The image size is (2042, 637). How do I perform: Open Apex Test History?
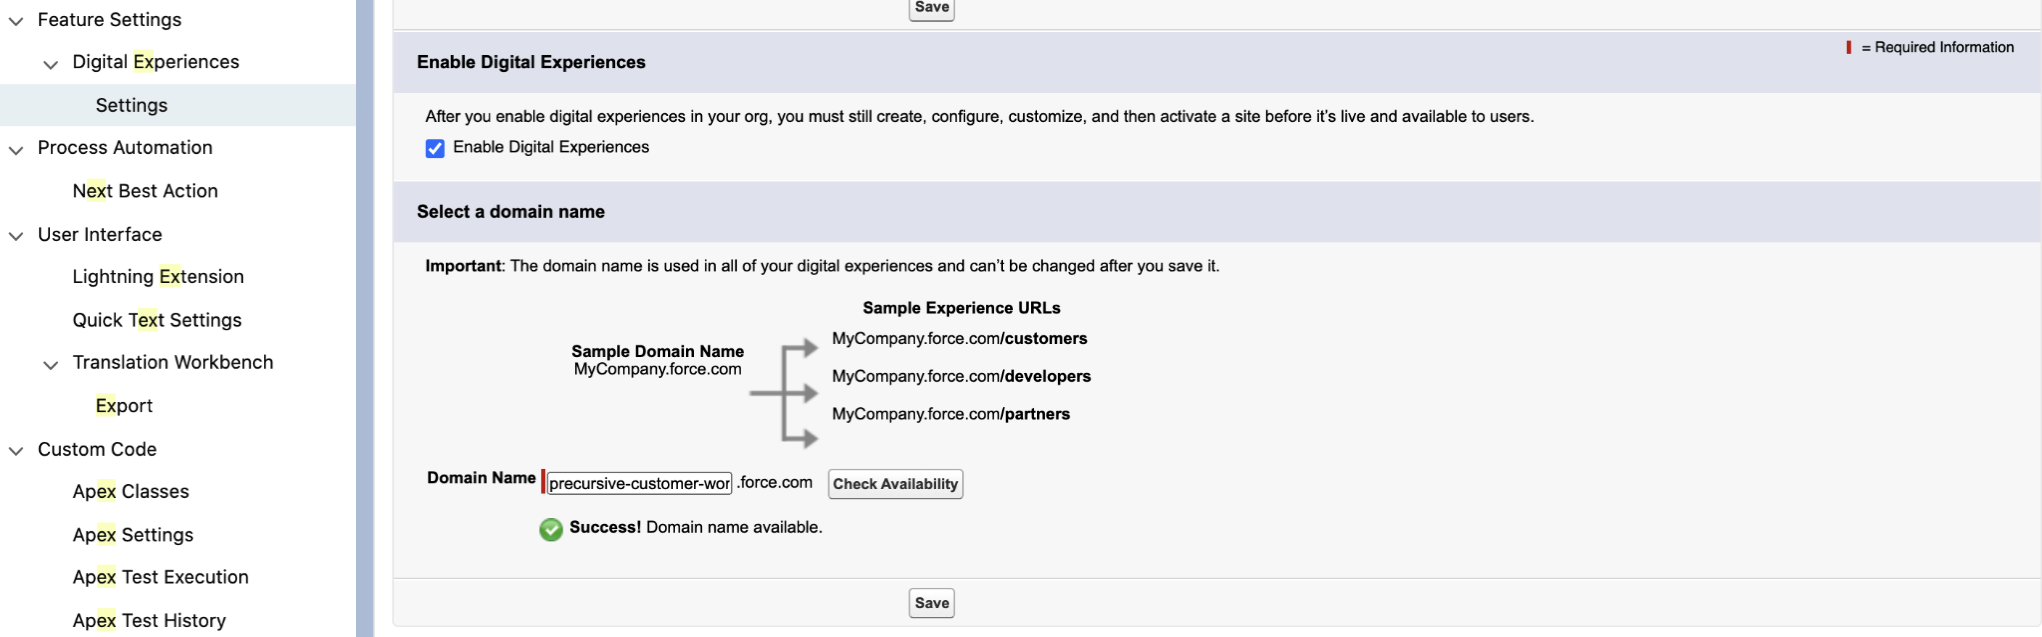click(150, 619)
